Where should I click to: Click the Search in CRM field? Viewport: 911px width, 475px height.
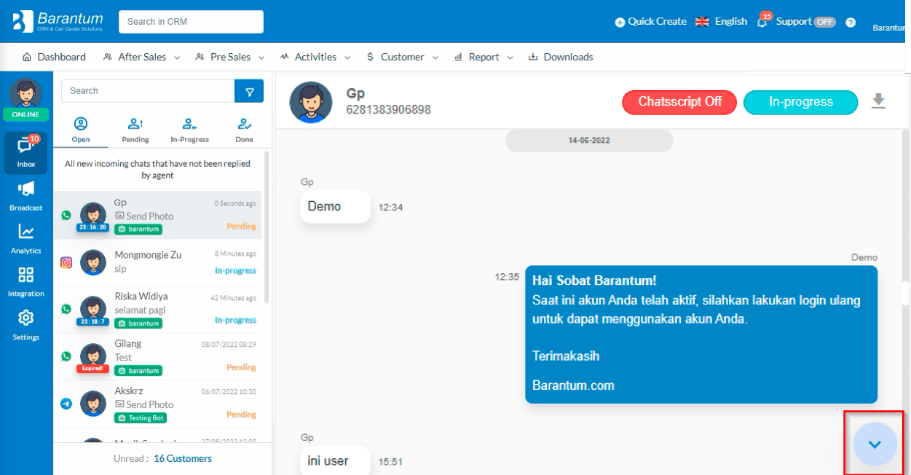point(190,22)
